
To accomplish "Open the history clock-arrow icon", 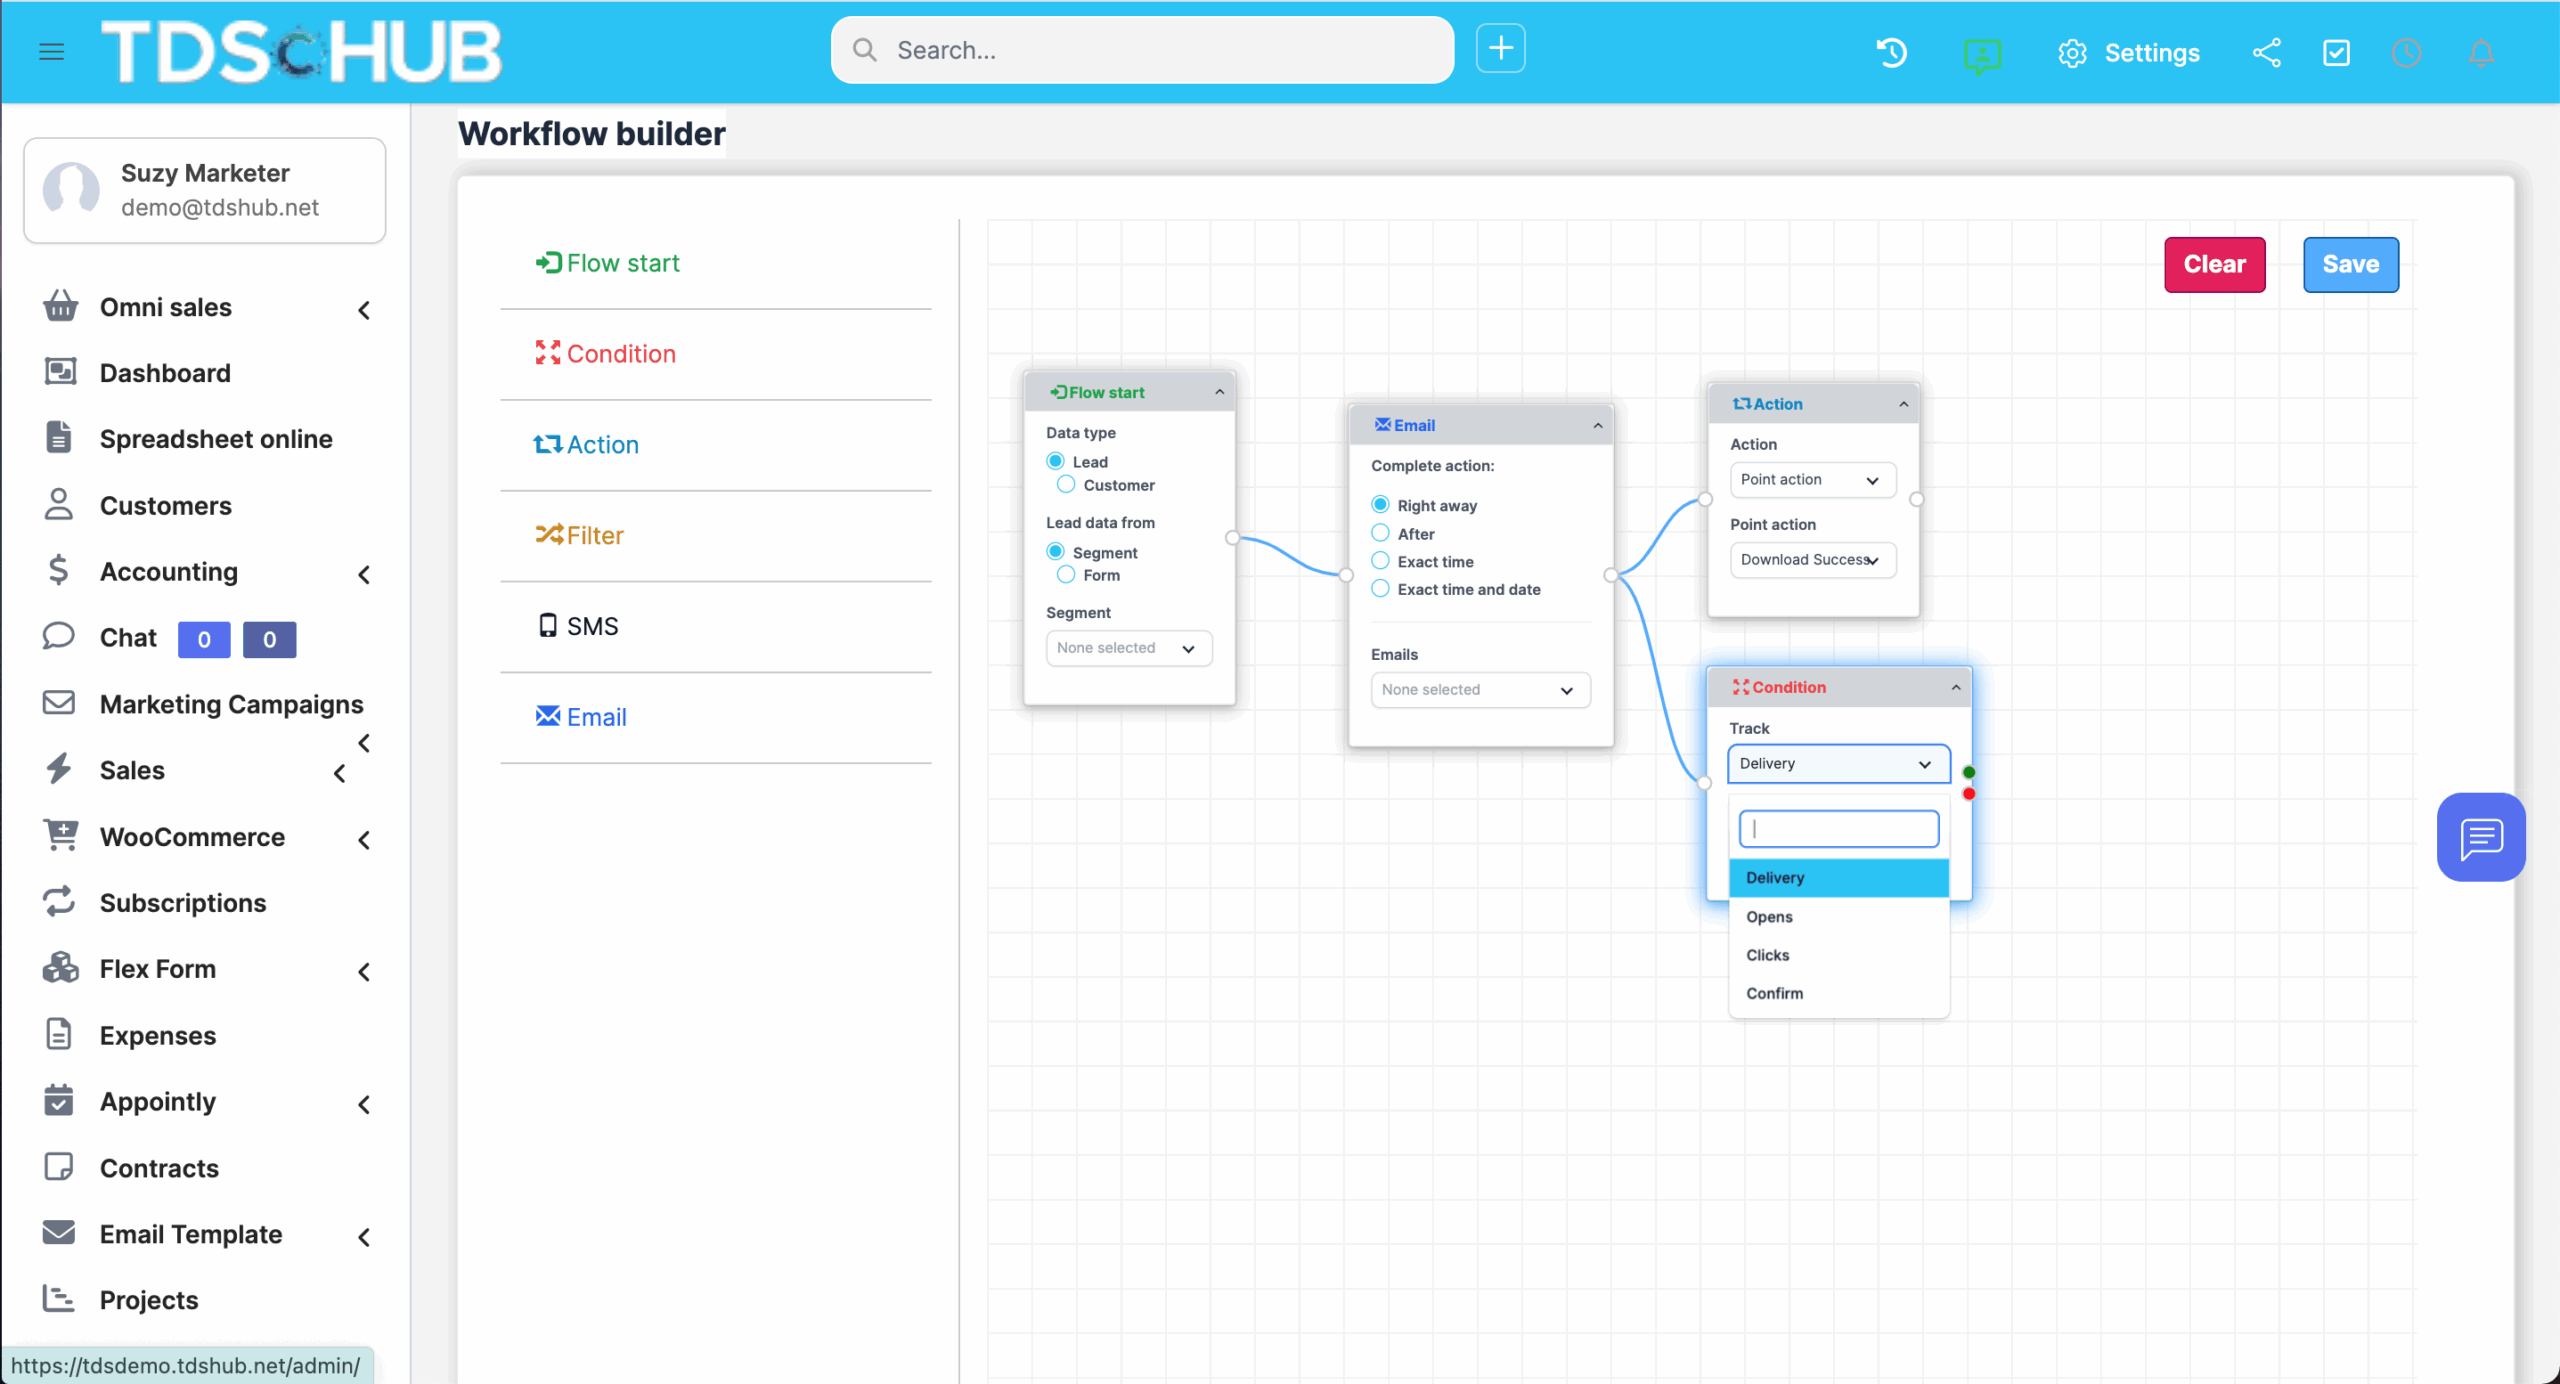I will (1891, 53).
